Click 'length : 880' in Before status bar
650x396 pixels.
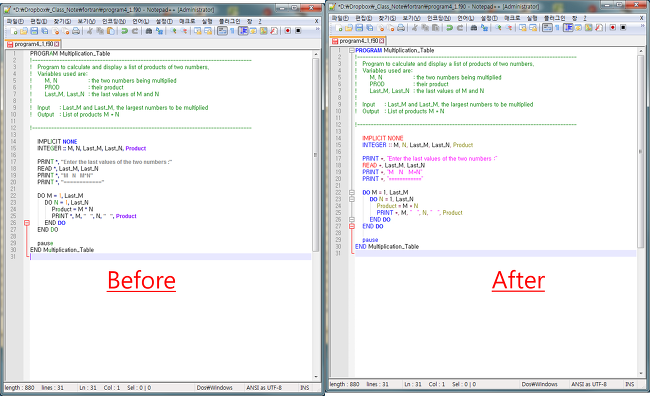19,388
